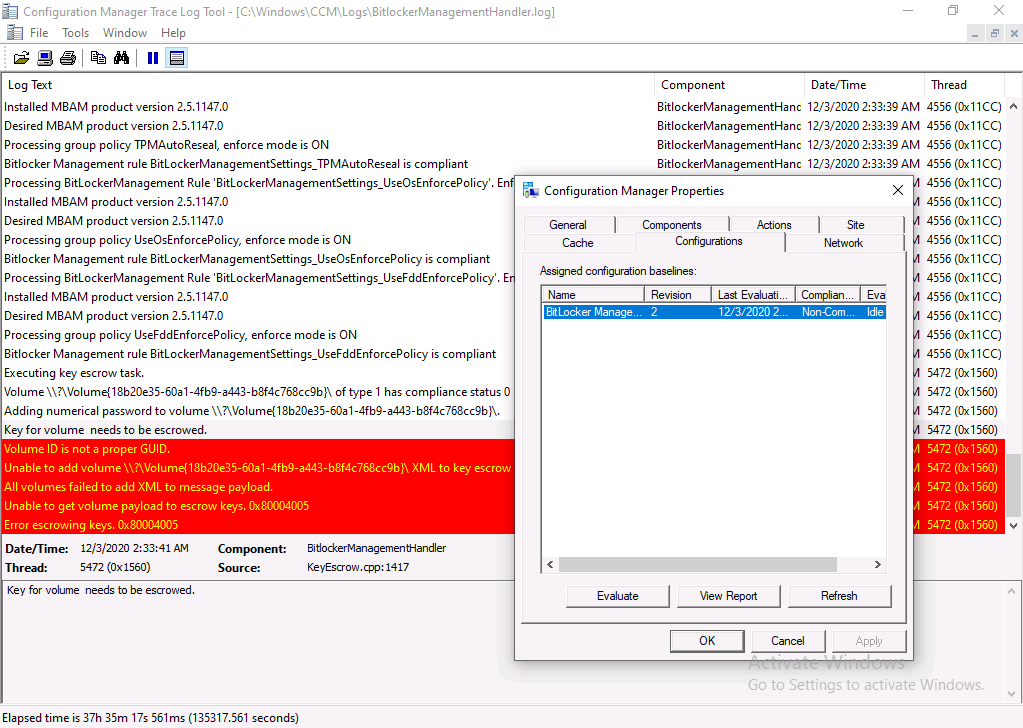
Task: Click the Open log file toolbar icon
Action: [x=22, y=58]
